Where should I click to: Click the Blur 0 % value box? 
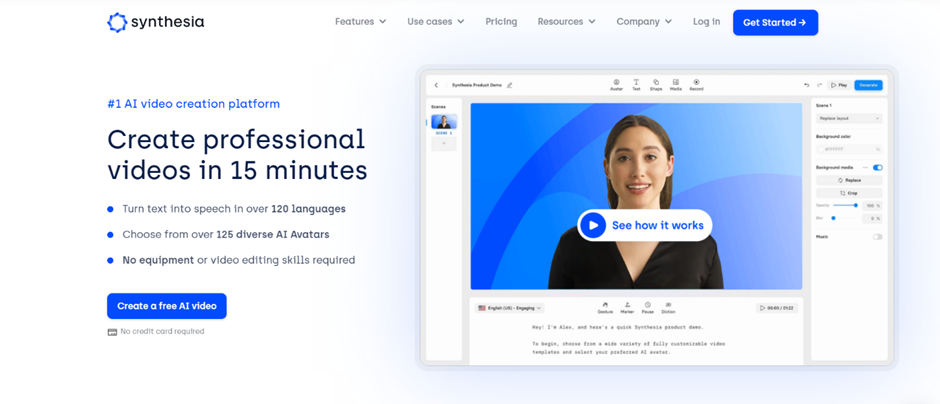click(x=872, y=218)
